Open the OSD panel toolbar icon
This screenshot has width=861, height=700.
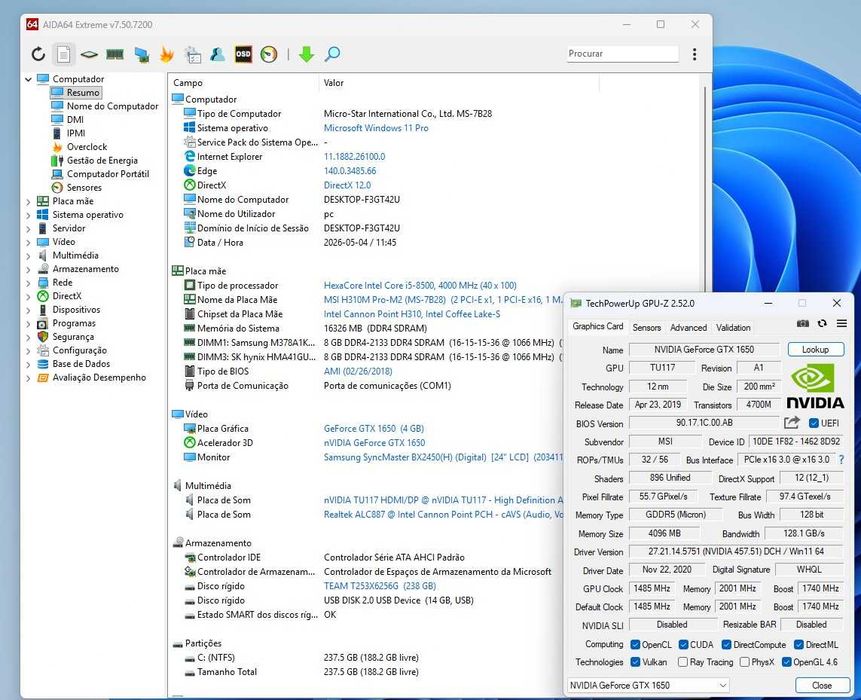click(243, 54)
